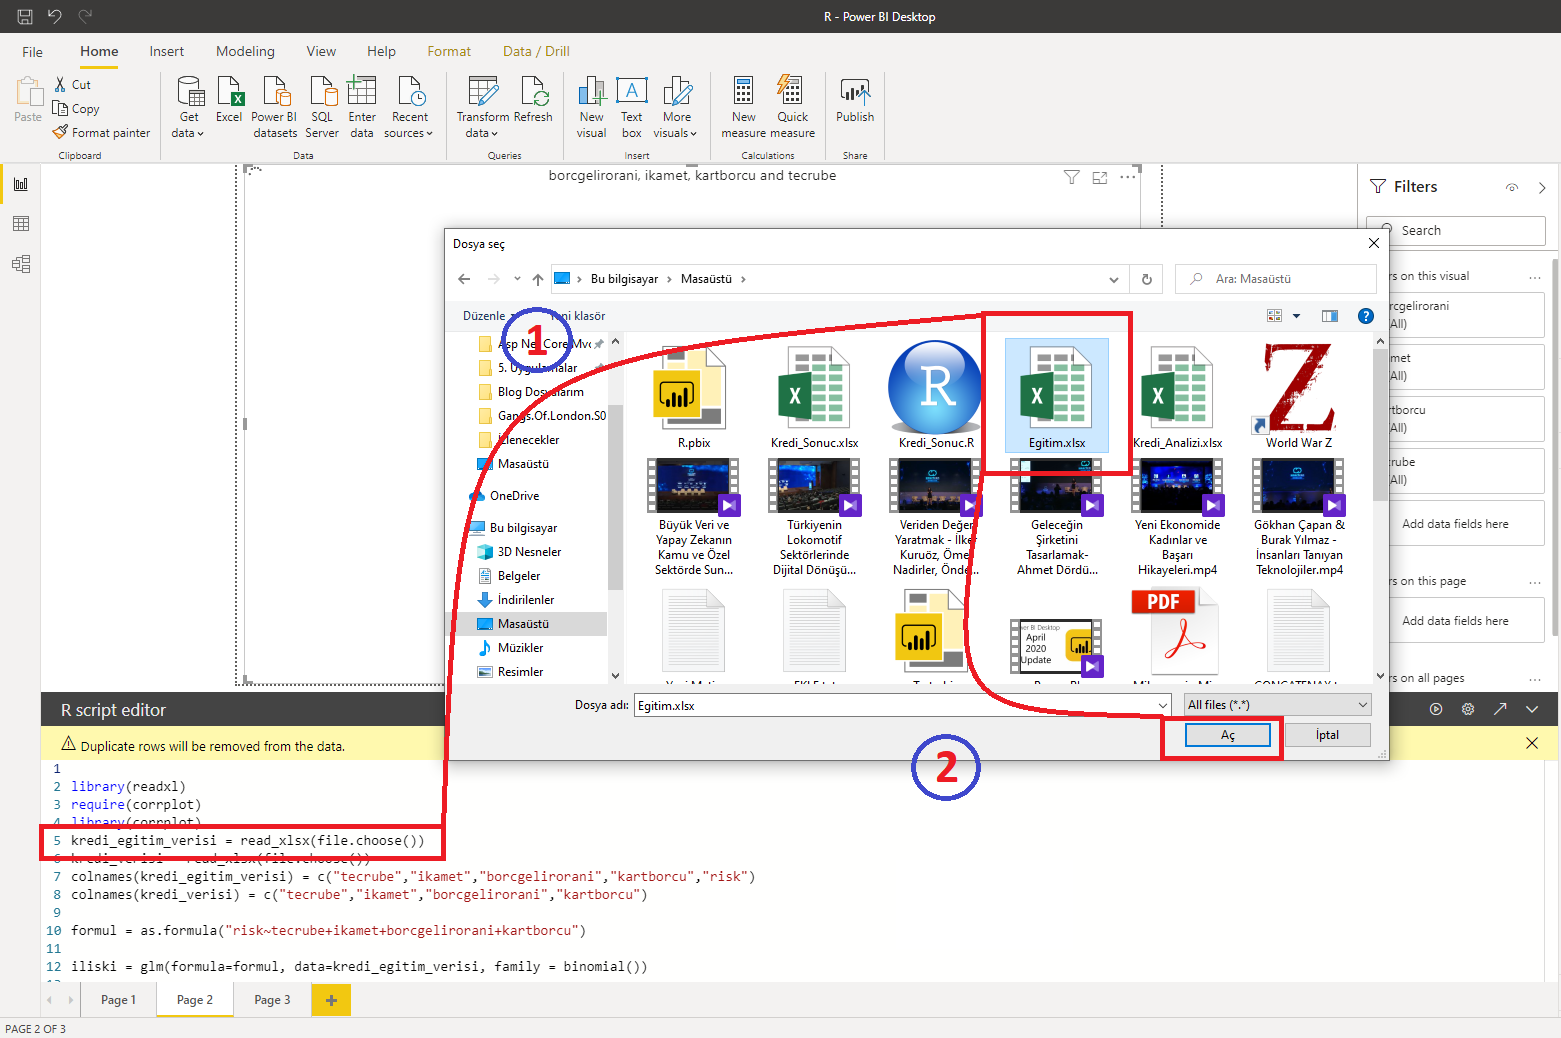Click the file list vertical scrollbar
The image size is (1561, 1038).
pos(1380,500)
